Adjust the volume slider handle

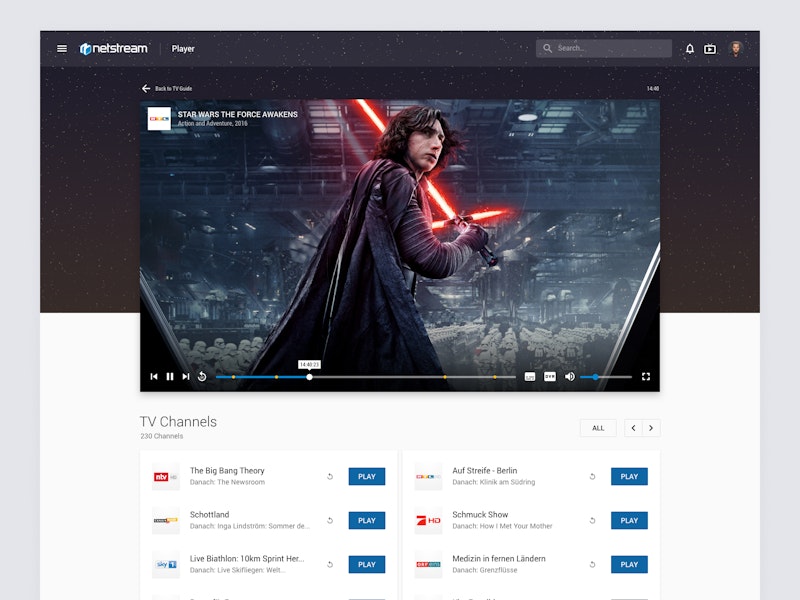[595, 377]
